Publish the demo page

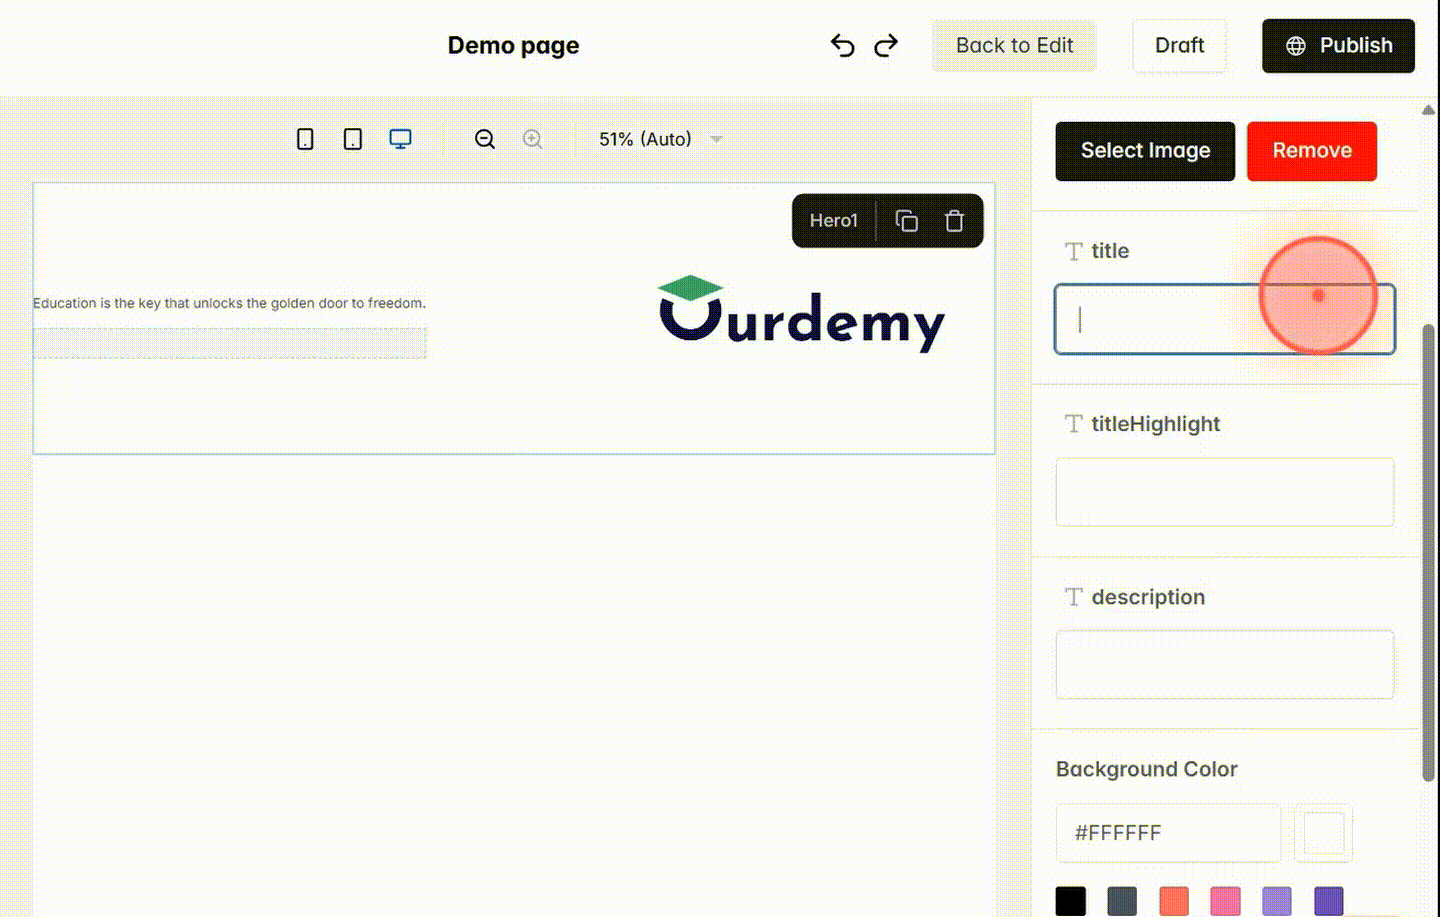click(x=1338, y=45)
